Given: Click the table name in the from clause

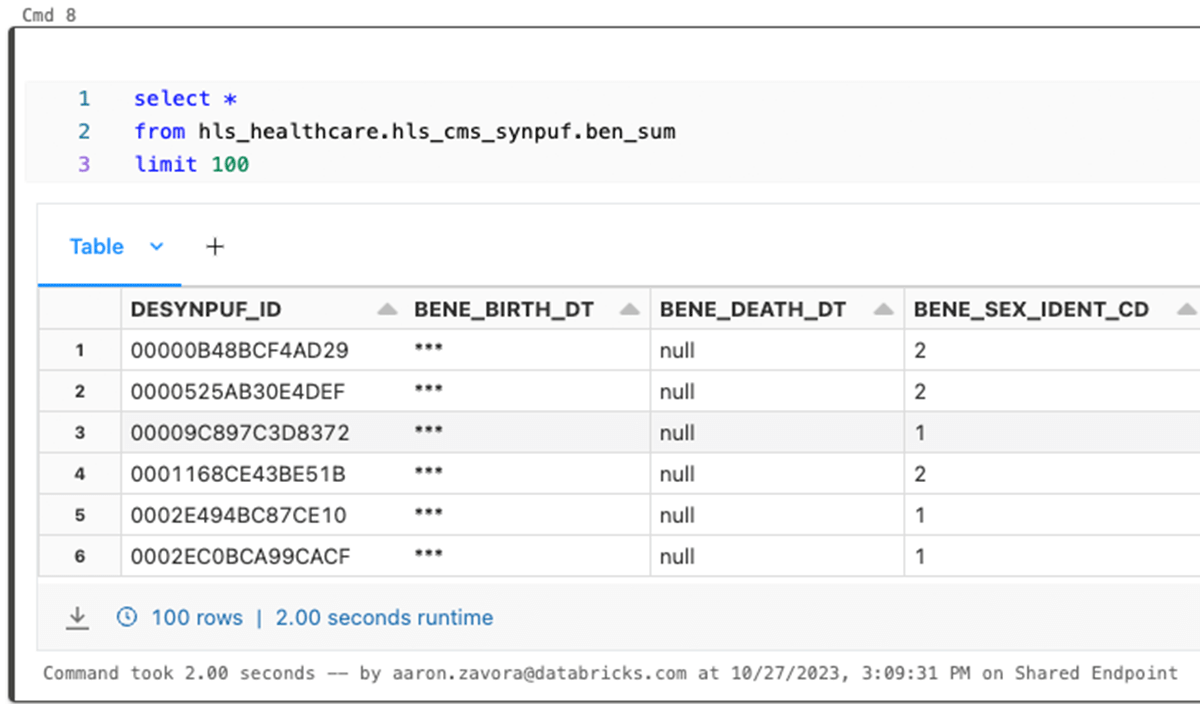Looking at the screenshot, I should (436, 131).
